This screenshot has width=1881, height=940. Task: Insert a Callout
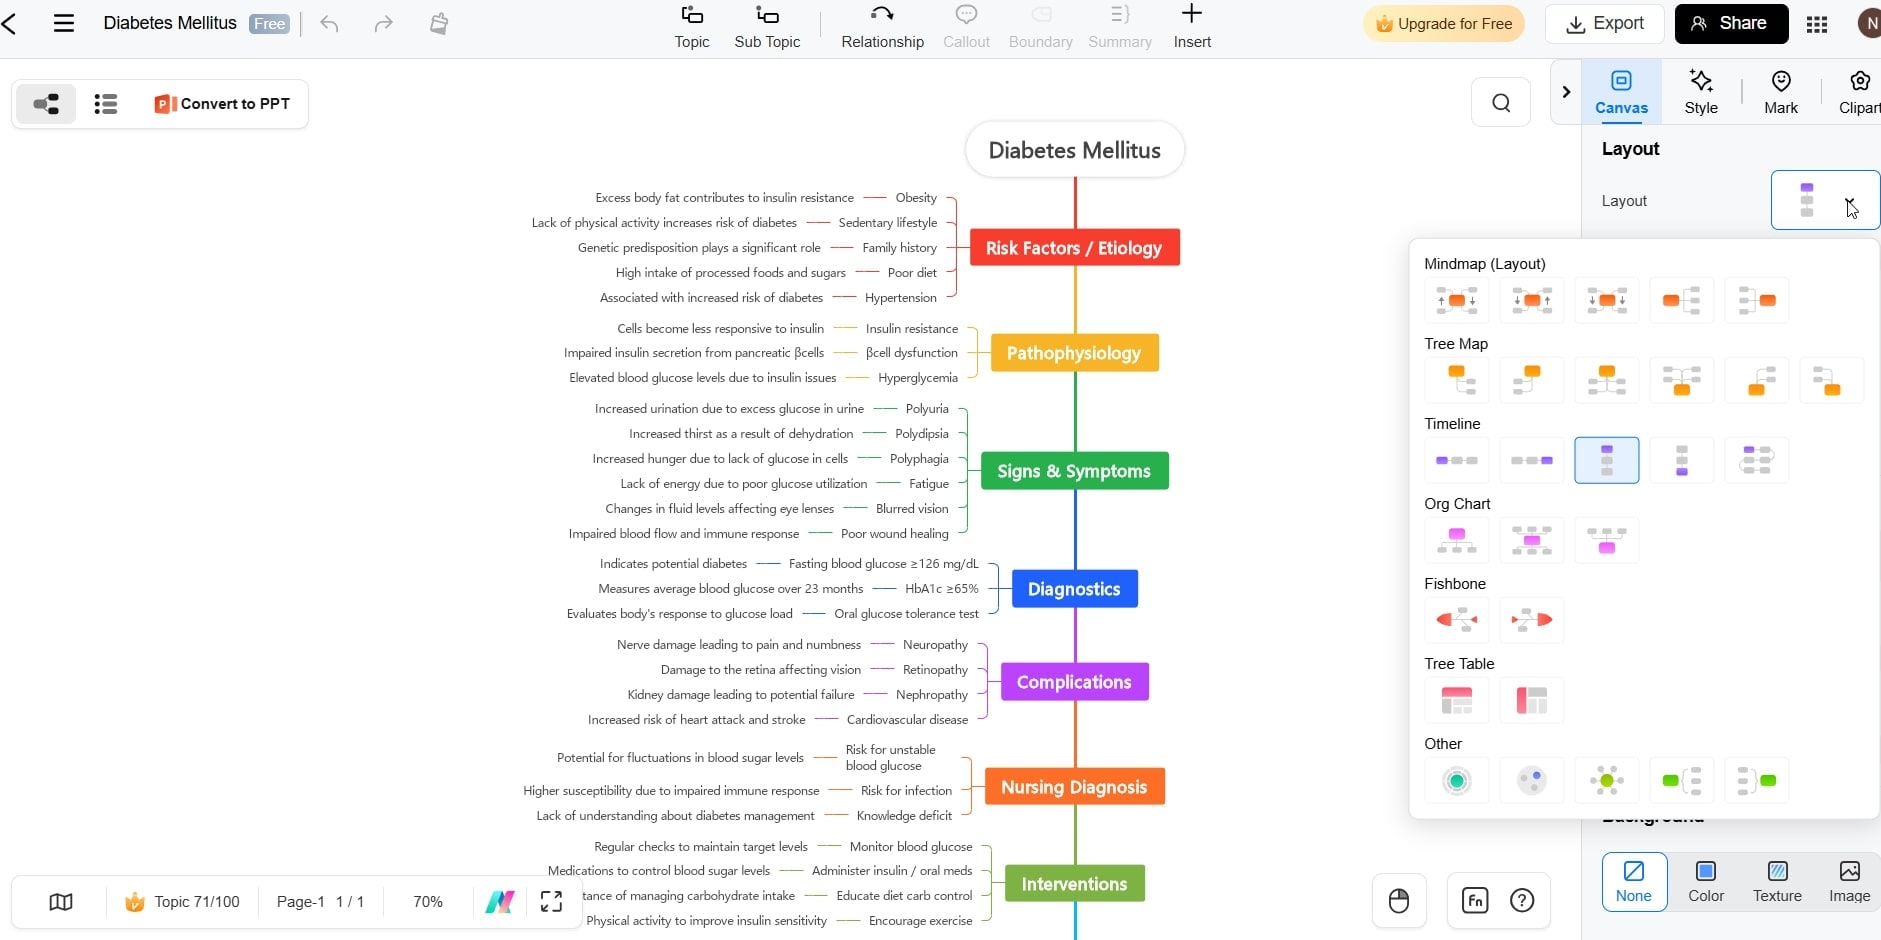click(x=966, y=26)
